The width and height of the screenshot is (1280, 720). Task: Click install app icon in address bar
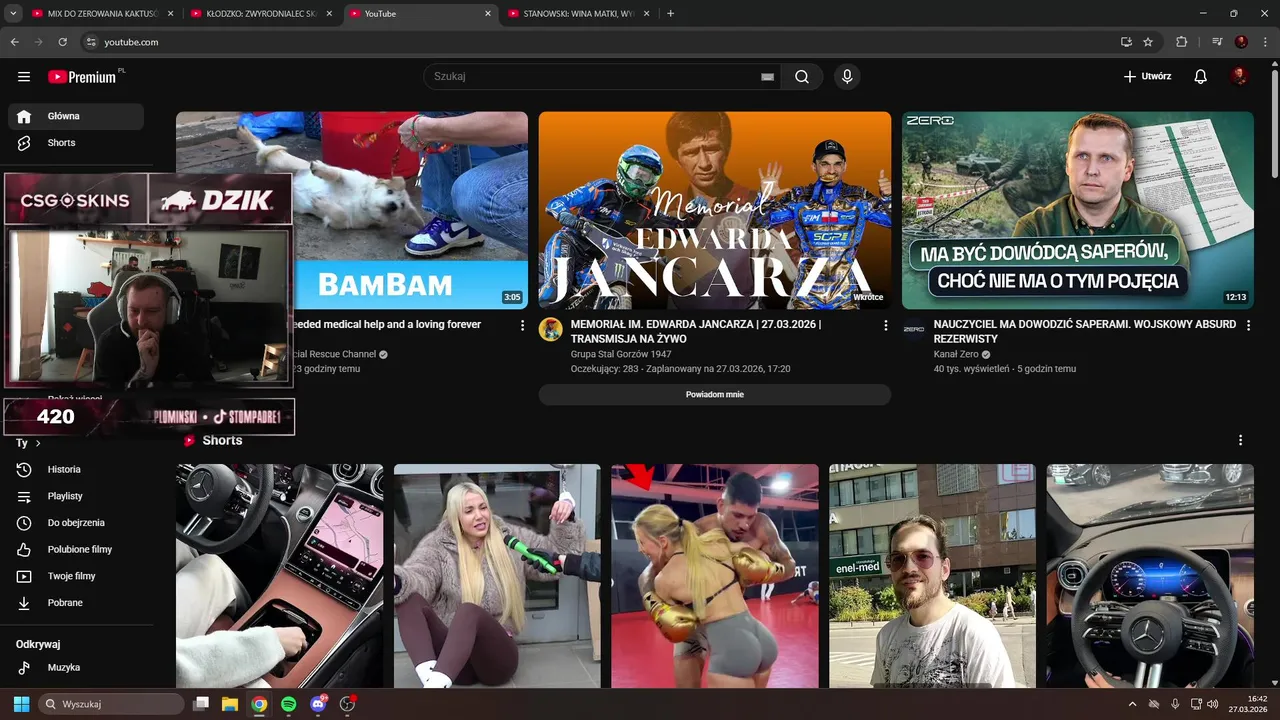1126,42
